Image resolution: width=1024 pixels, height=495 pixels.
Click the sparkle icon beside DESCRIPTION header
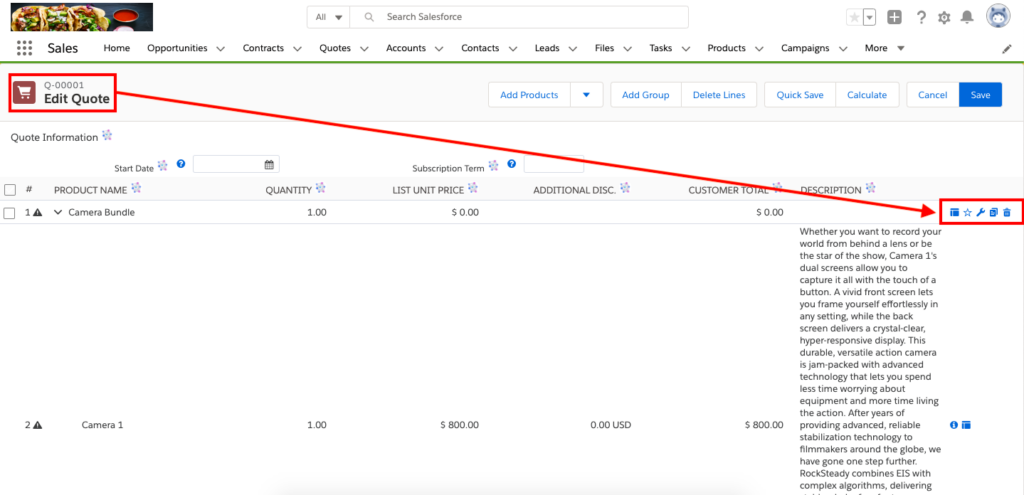[871, 188]
